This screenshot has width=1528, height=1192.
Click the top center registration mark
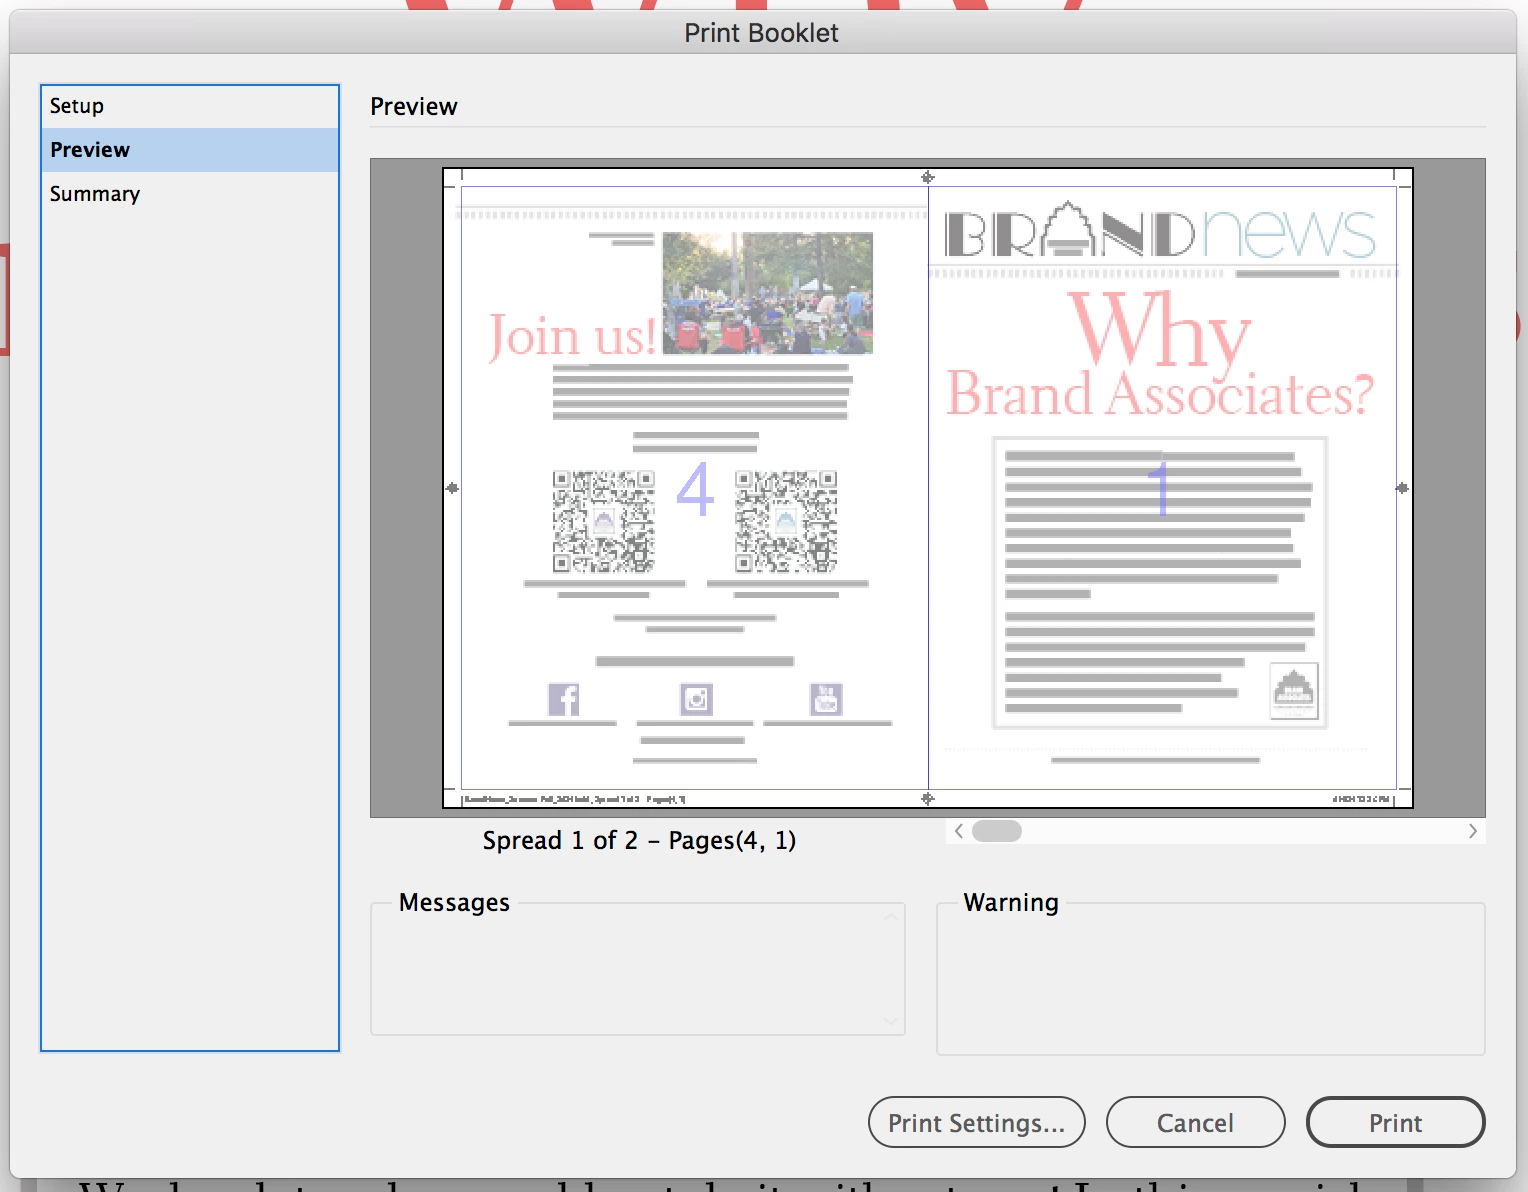[928, 177]
